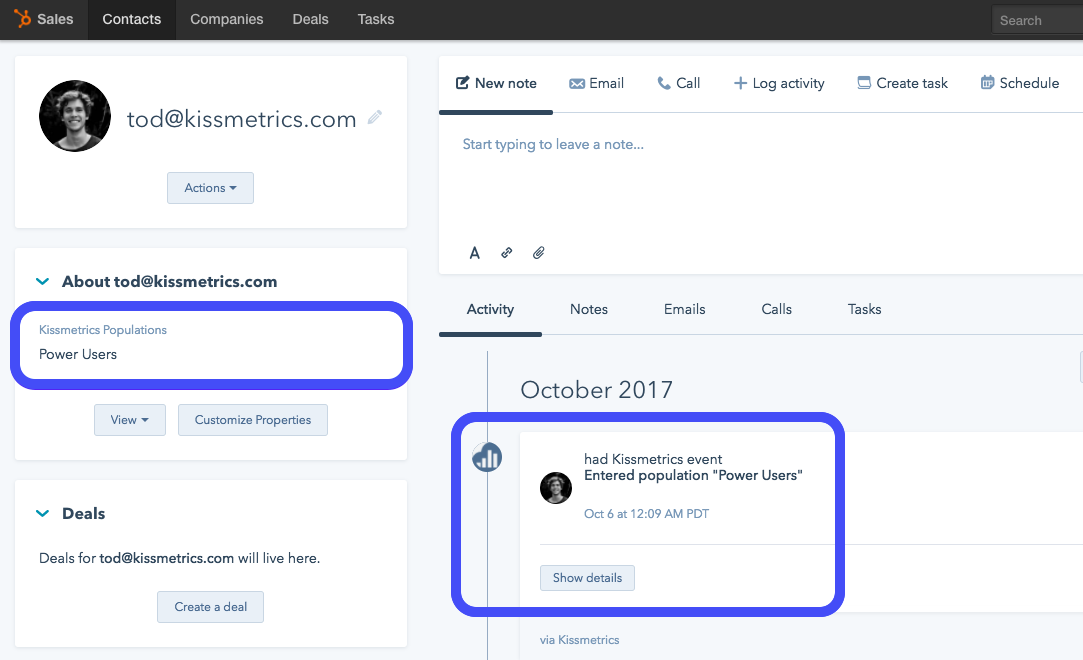Open the Schedule tab
The height and width of the screenshot is (660, 1083).
1019,84
